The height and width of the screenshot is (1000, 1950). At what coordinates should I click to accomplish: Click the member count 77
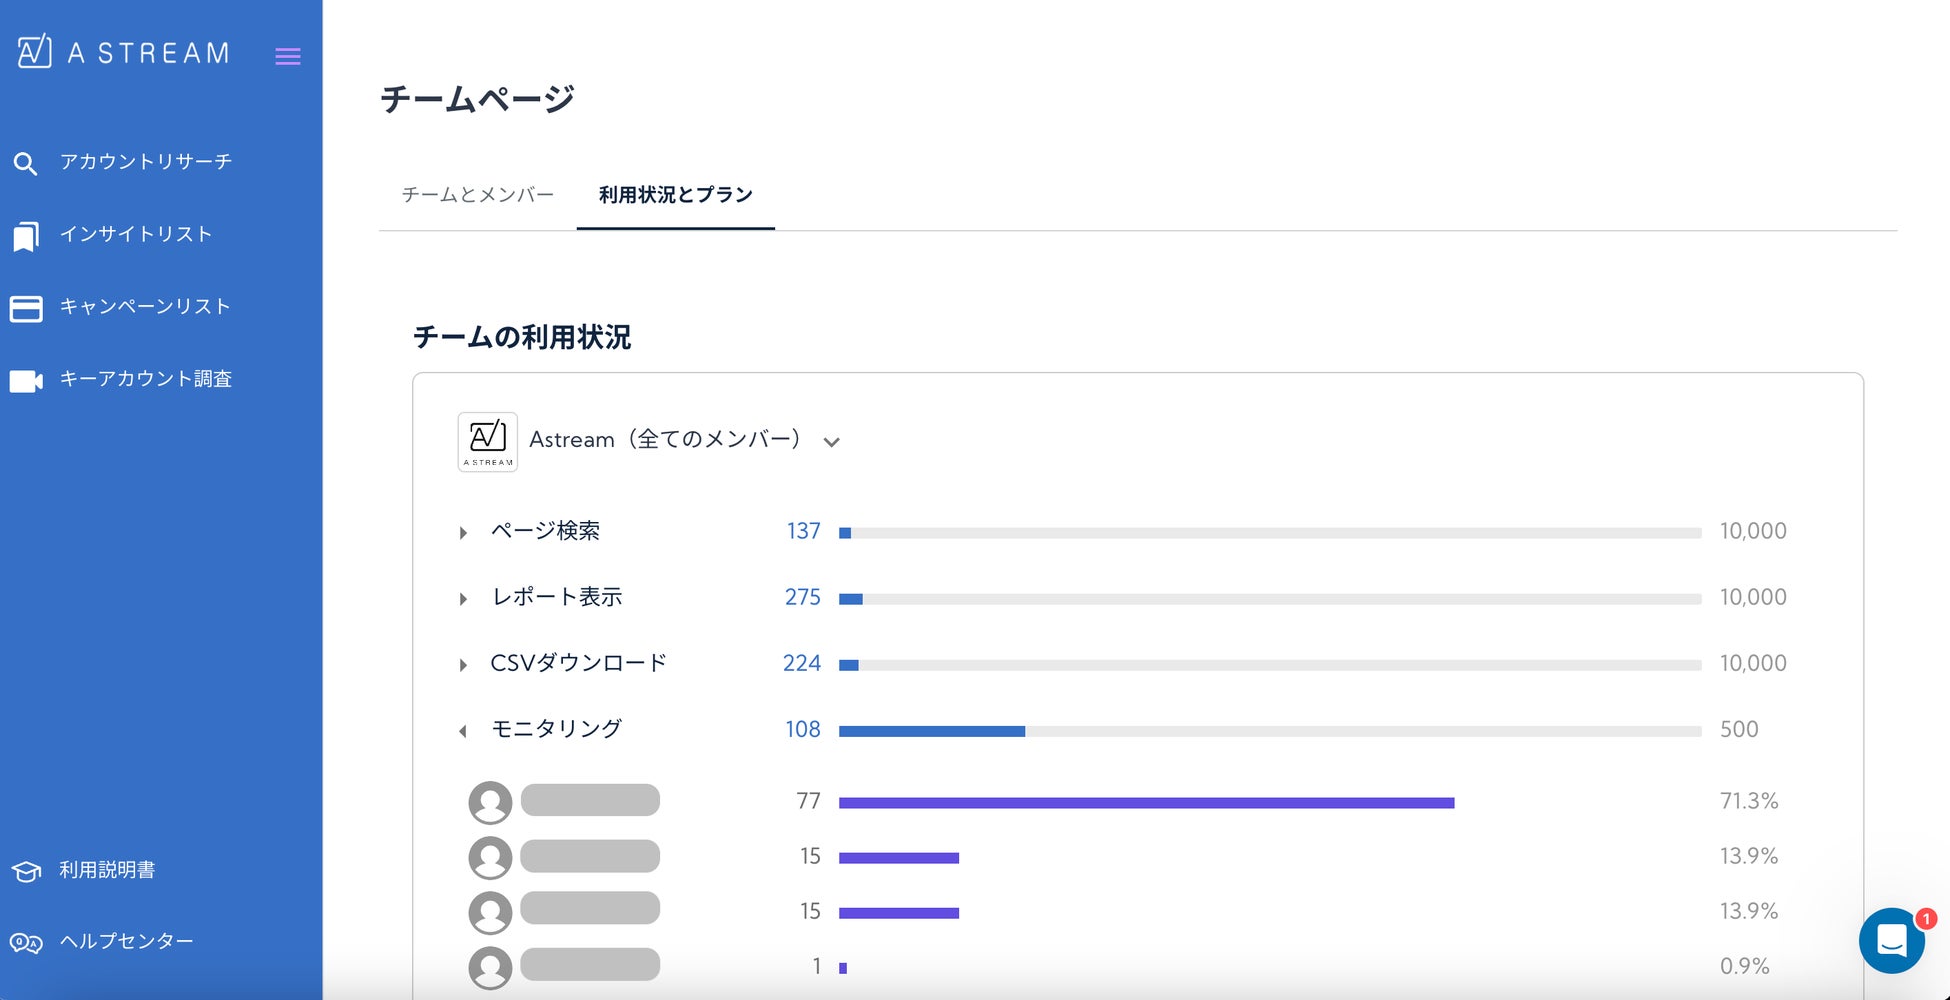[808, 801]
